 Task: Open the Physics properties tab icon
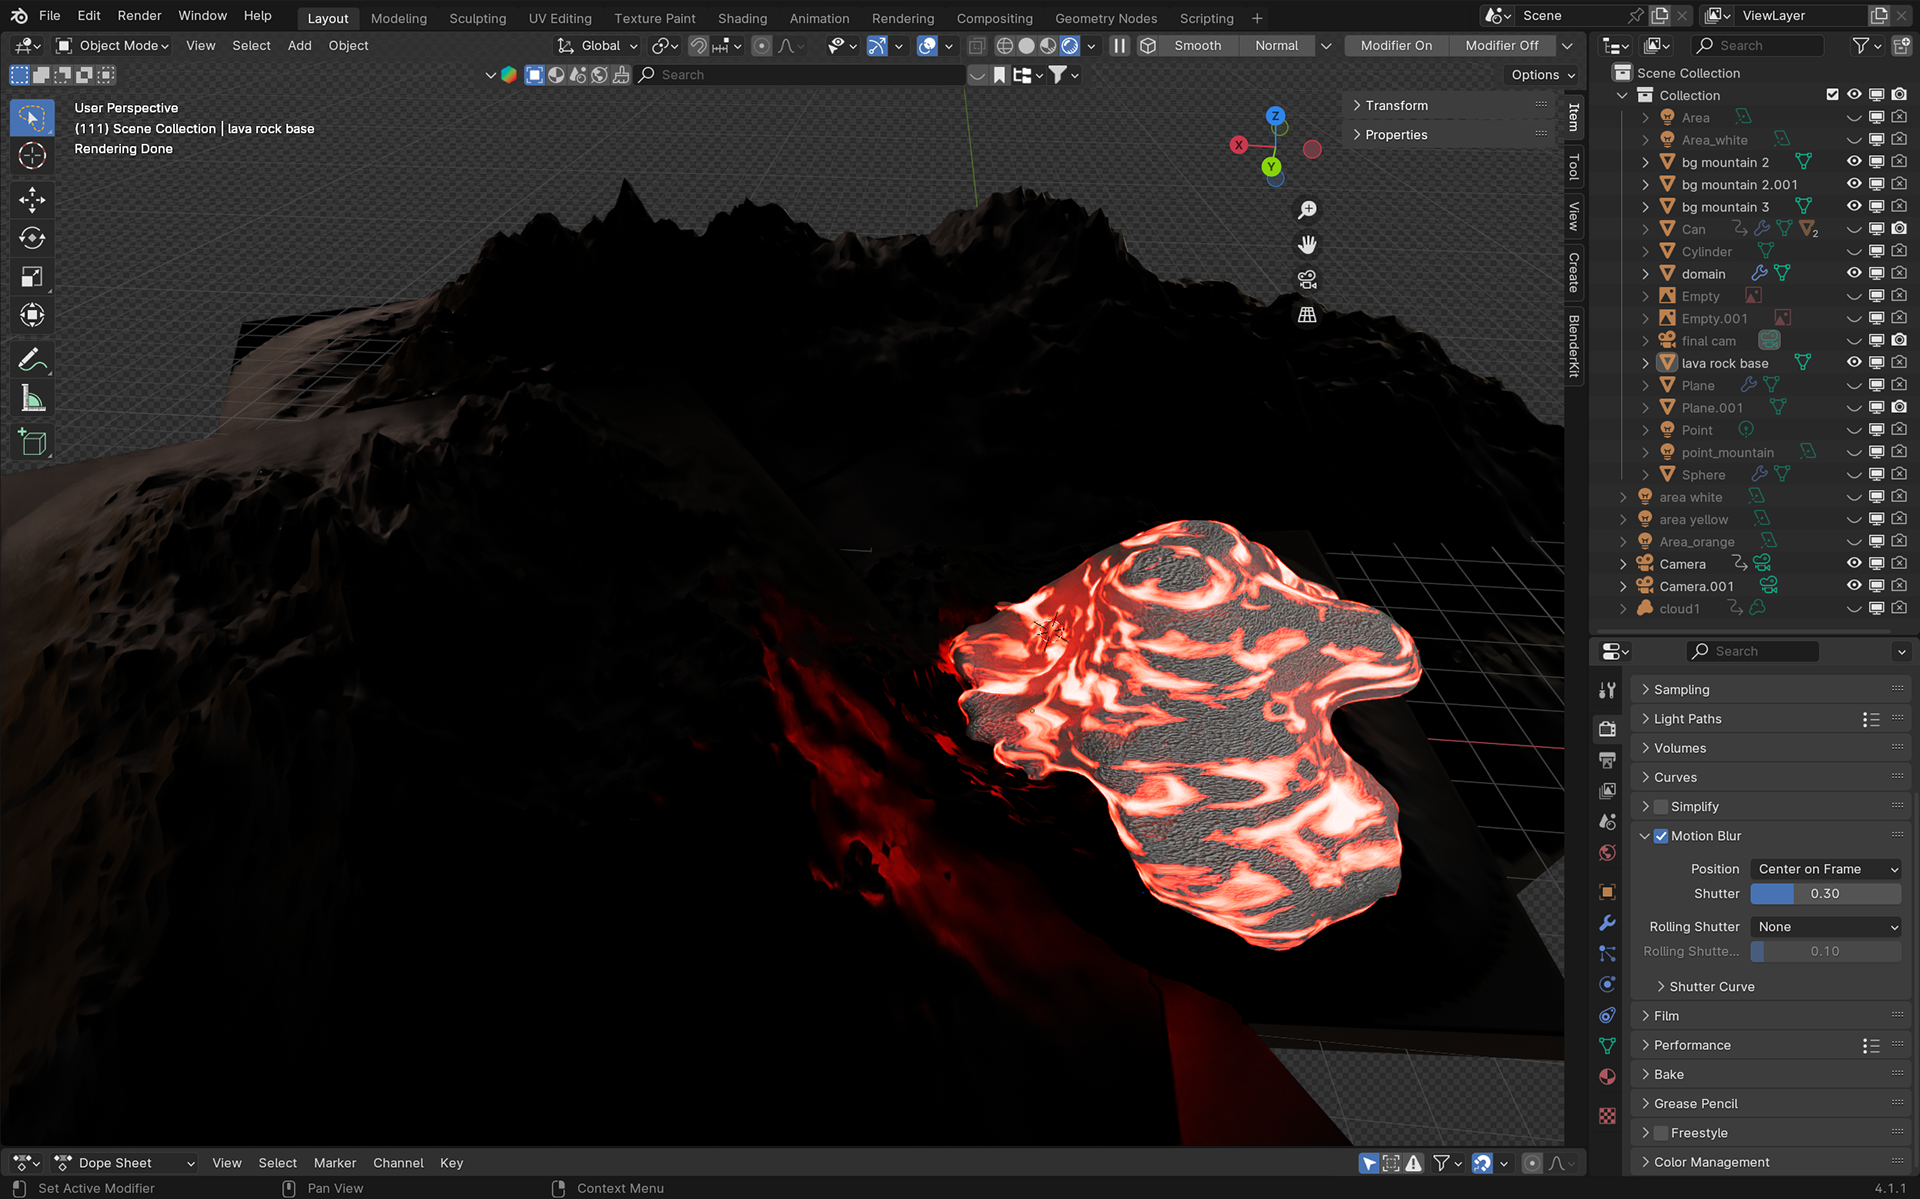pos(1607,985)
